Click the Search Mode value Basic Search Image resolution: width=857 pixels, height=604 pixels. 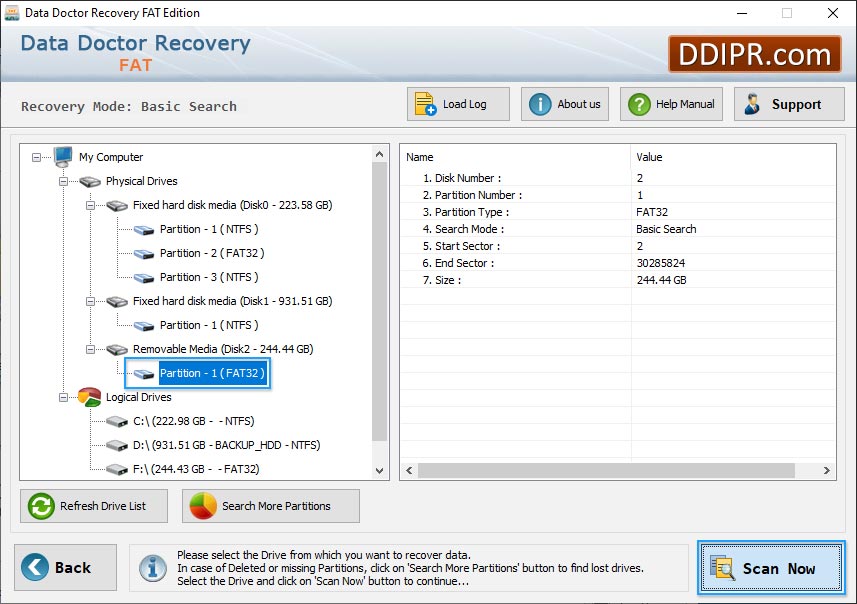point(666,229)
